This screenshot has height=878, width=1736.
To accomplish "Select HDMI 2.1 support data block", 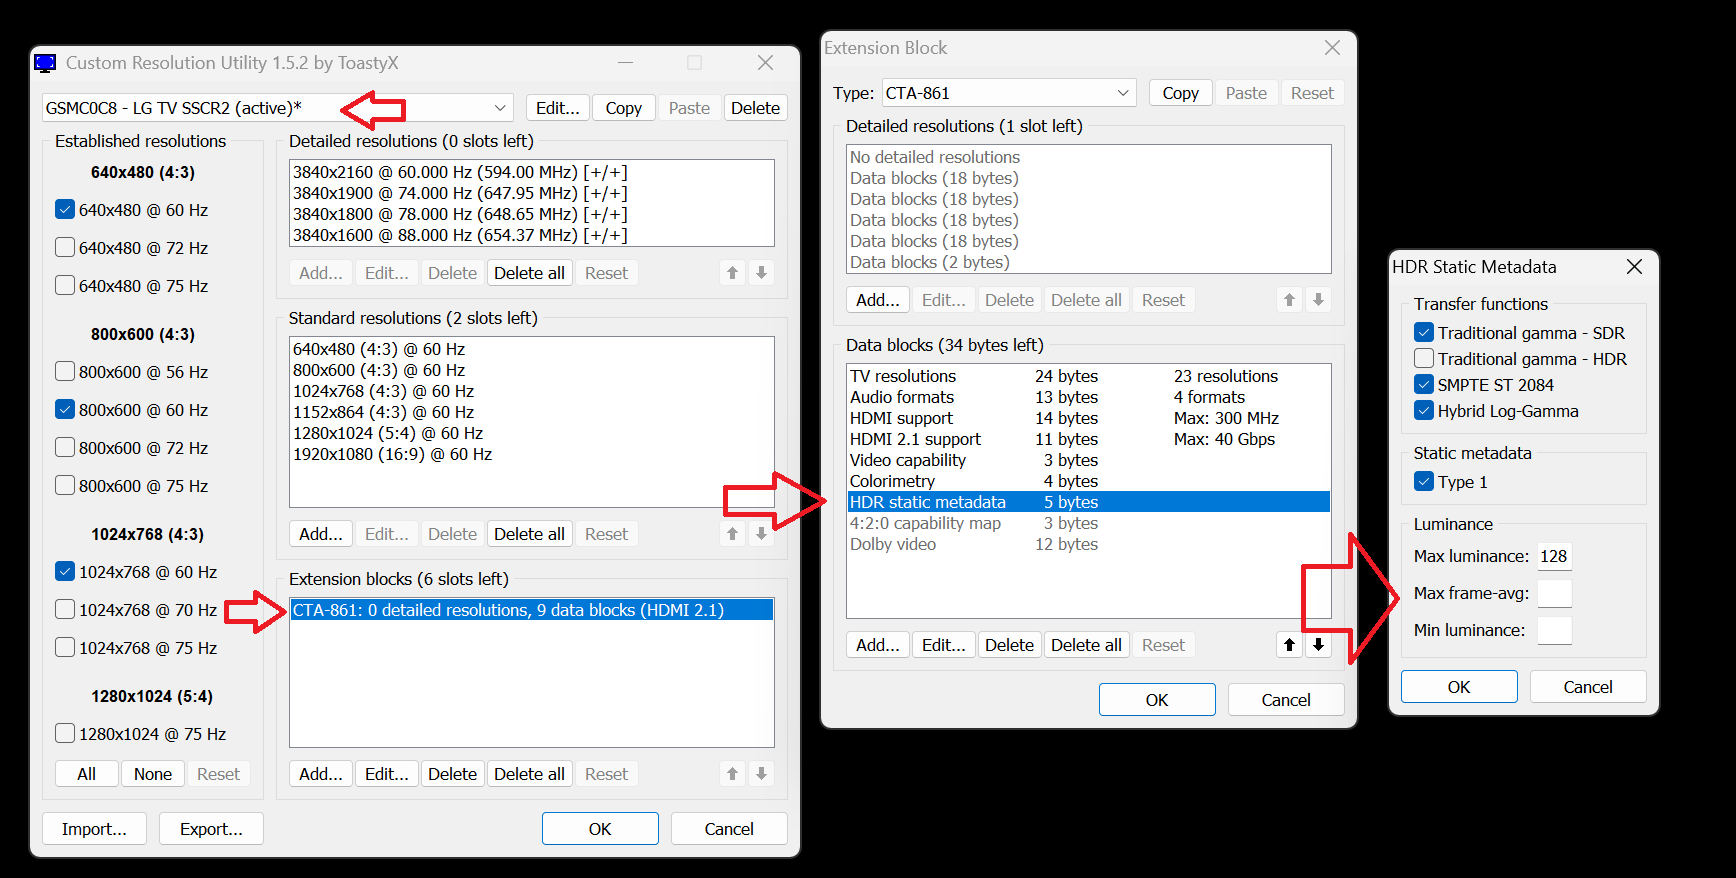I will tap(1088, 439).
